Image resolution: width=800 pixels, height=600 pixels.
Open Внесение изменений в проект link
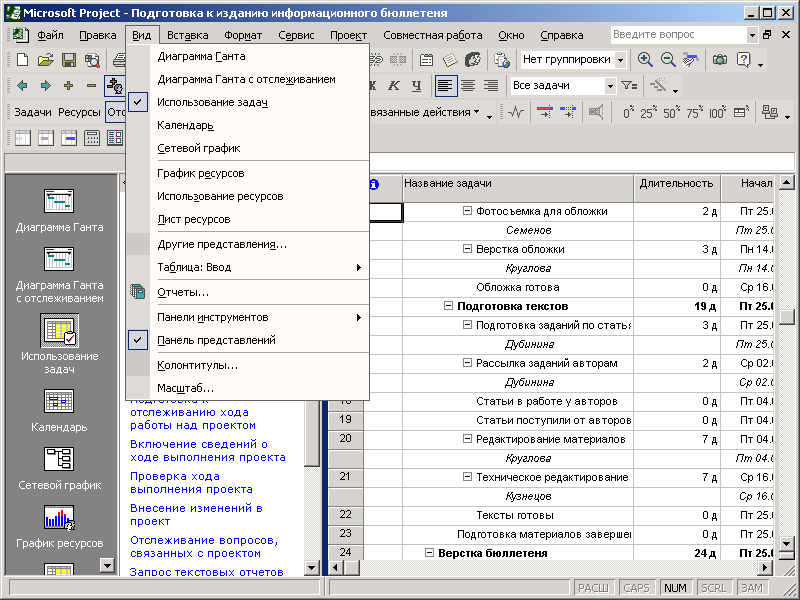pos(196,515)
